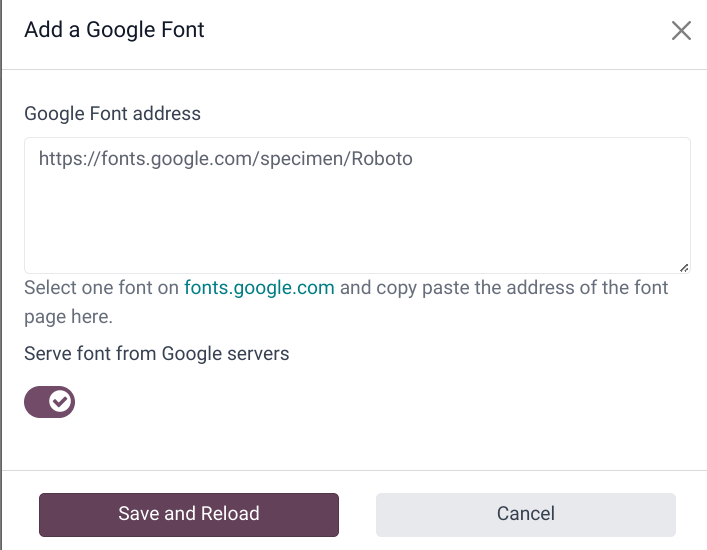Click the checkmark knob of the toggle
Screen dimensions: 707x550
(60, 402)
